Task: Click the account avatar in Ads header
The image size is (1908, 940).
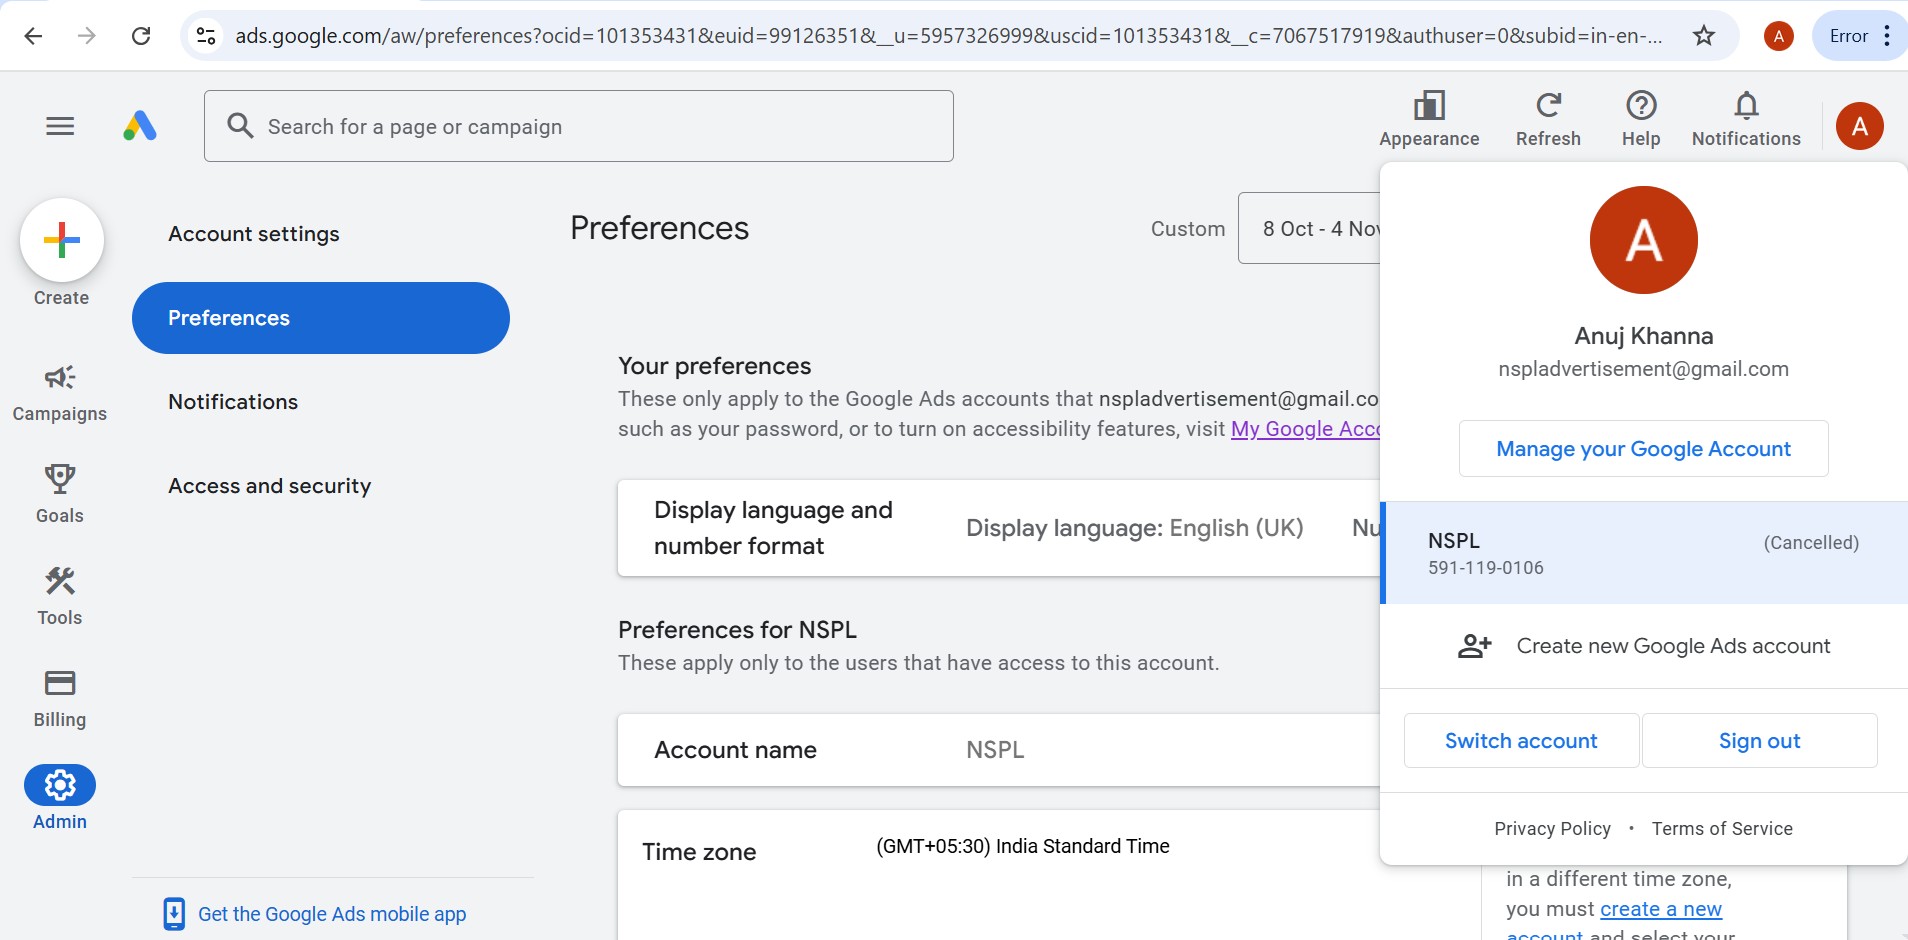Action: [1860, 126]
